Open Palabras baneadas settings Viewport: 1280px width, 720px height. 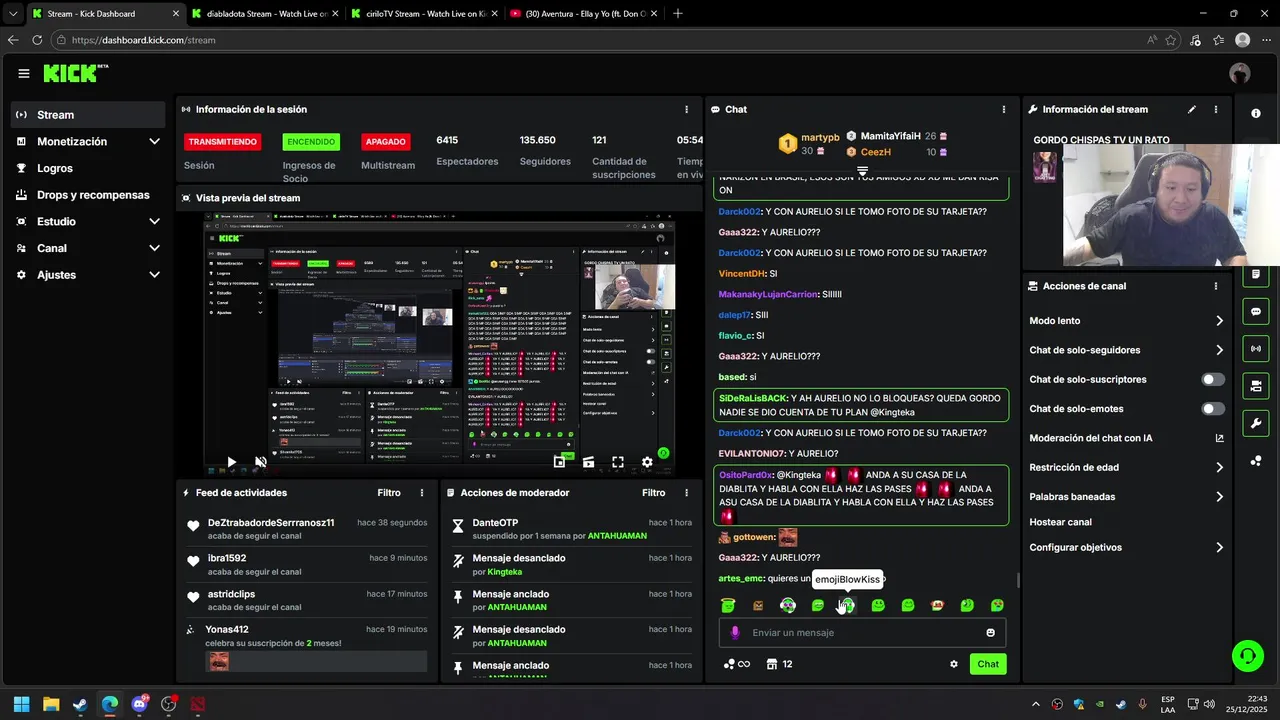click(x=1126, y=497)
